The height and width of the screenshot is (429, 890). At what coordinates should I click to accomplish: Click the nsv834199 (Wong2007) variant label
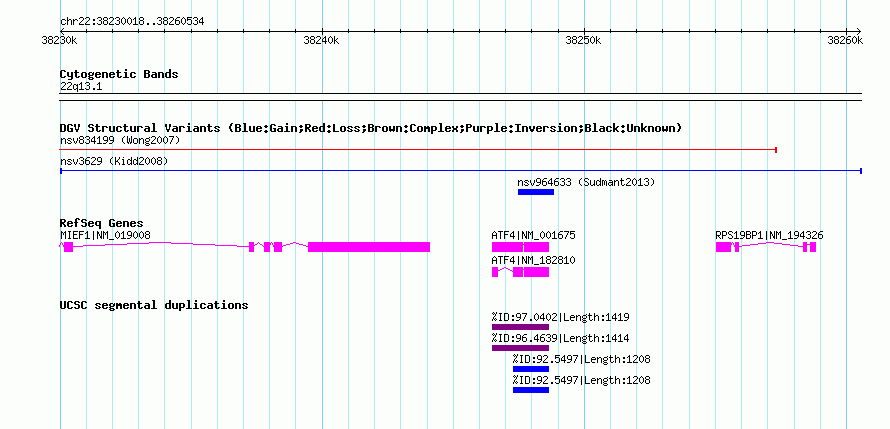point(120,140)
